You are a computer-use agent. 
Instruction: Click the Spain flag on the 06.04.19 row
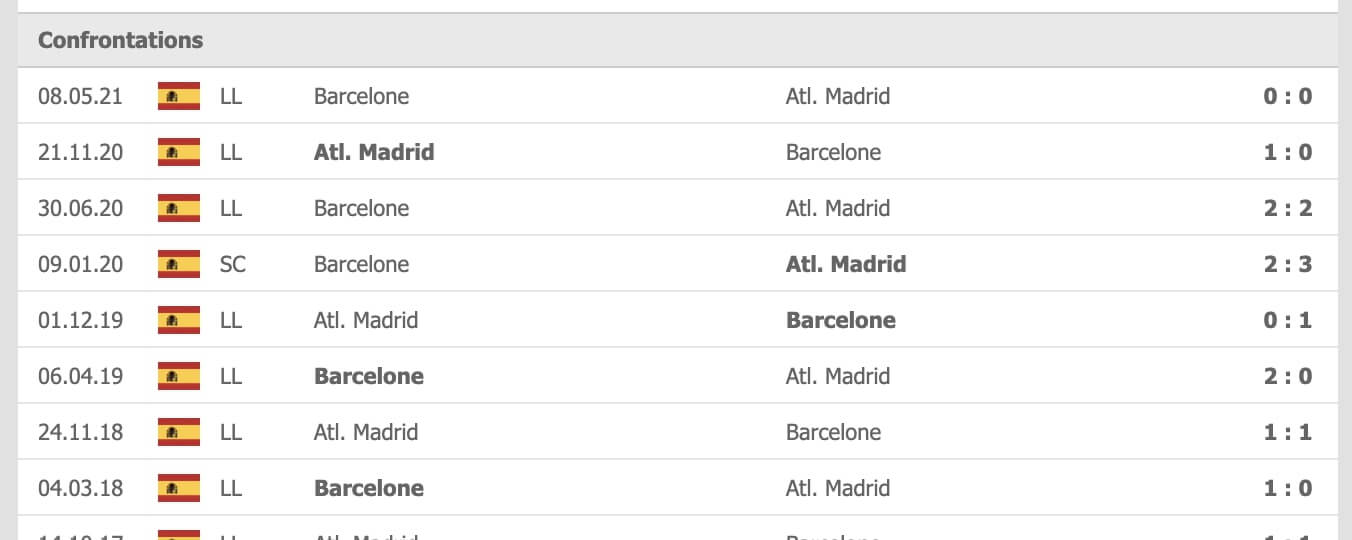click(179, 376)
